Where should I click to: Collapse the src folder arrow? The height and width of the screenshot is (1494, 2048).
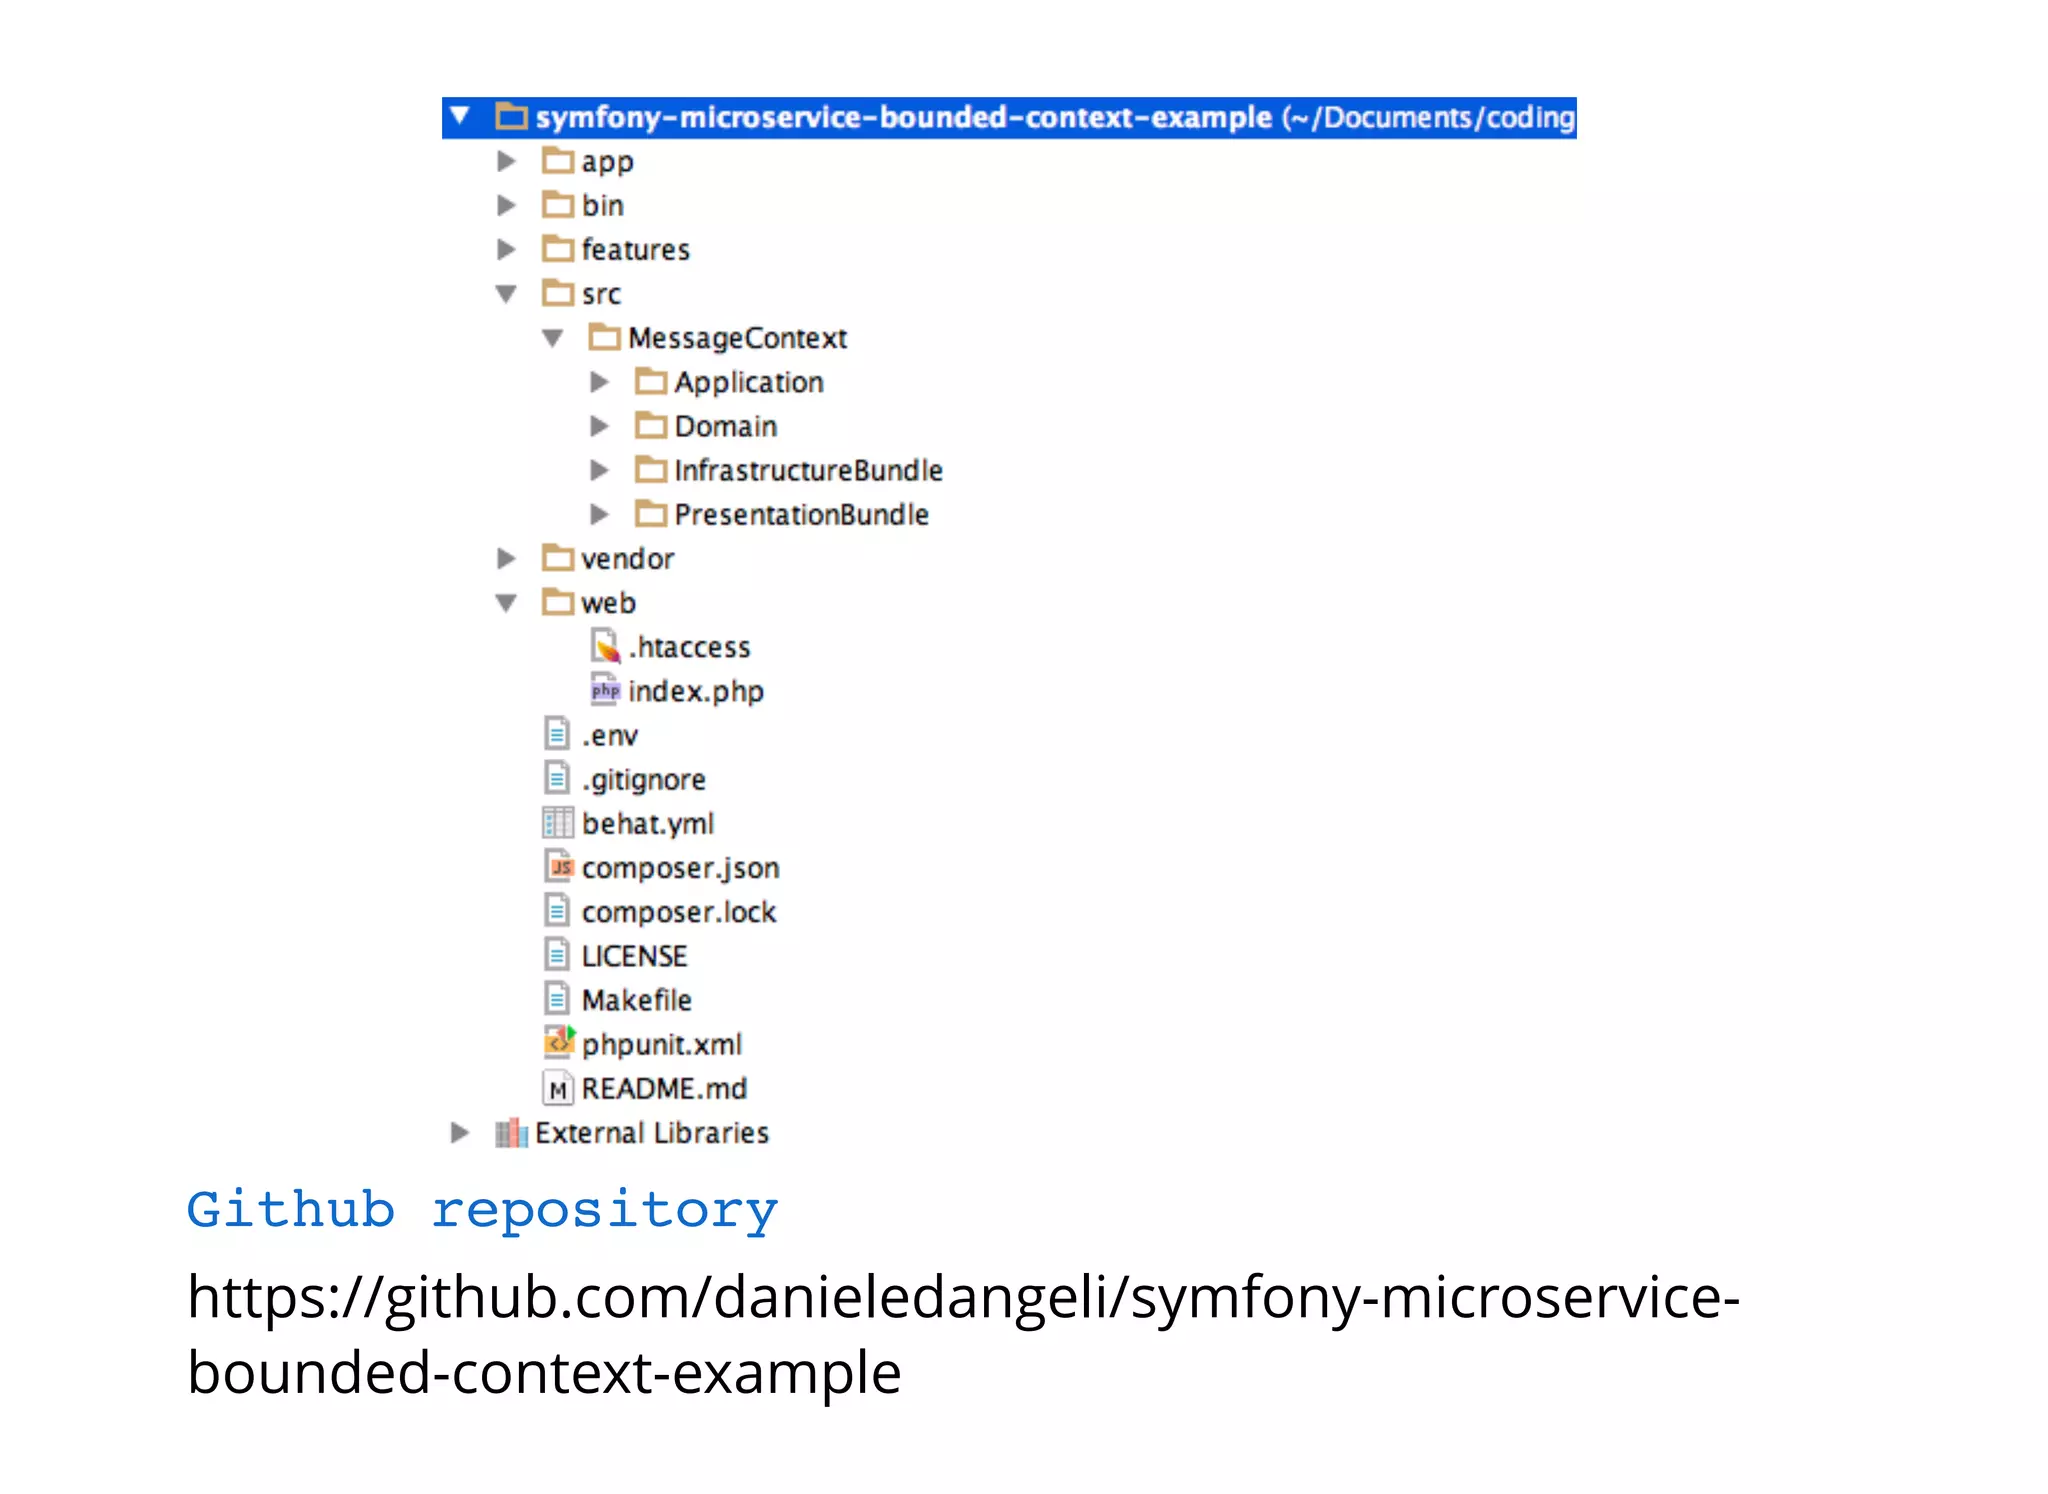(x=506, y=294)
